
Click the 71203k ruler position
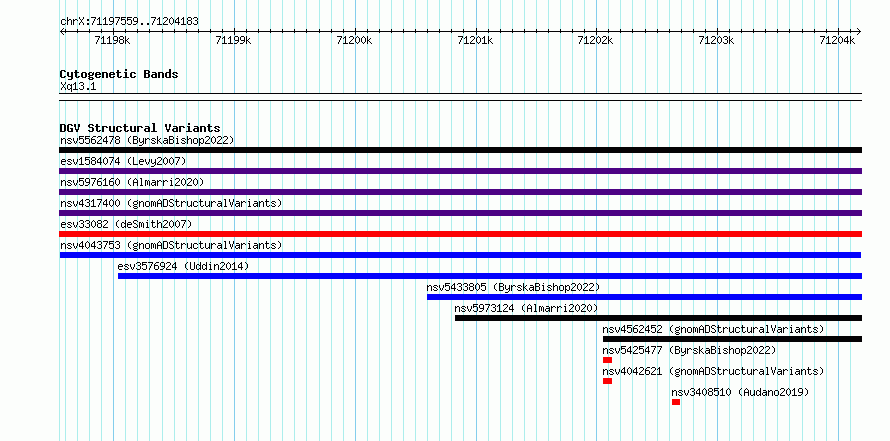click(717, 40)
